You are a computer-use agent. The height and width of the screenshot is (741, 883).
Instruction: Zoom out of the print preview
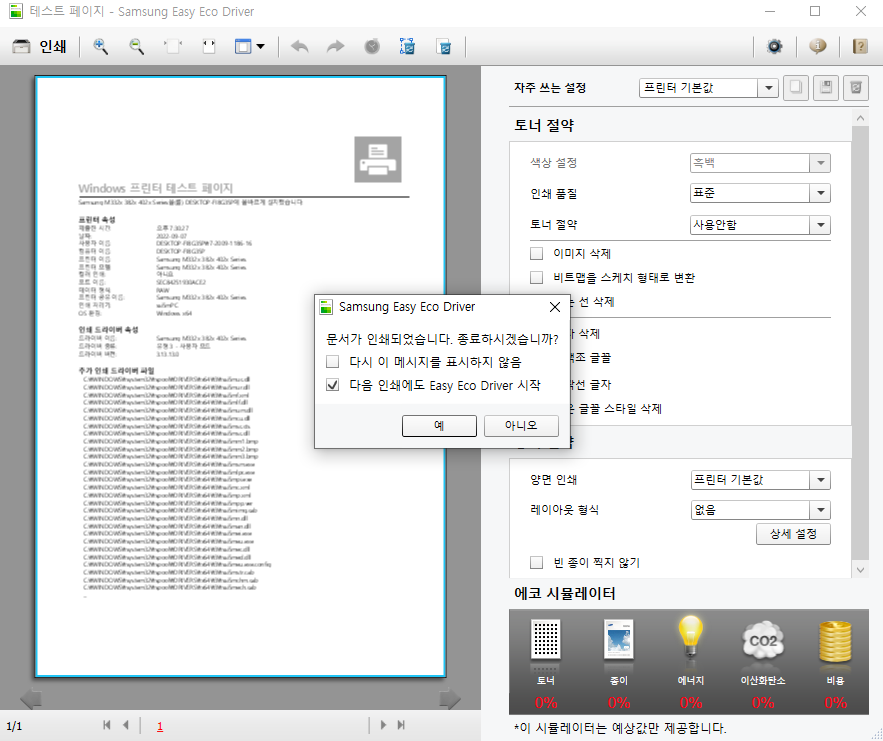coord(136,47)
